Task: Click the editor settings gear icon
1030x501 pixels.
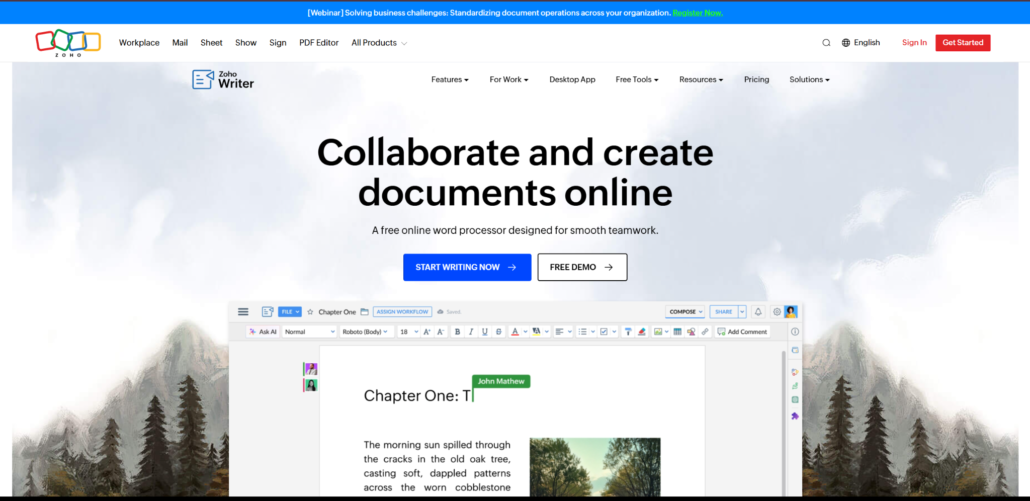Action: [776, 312]
